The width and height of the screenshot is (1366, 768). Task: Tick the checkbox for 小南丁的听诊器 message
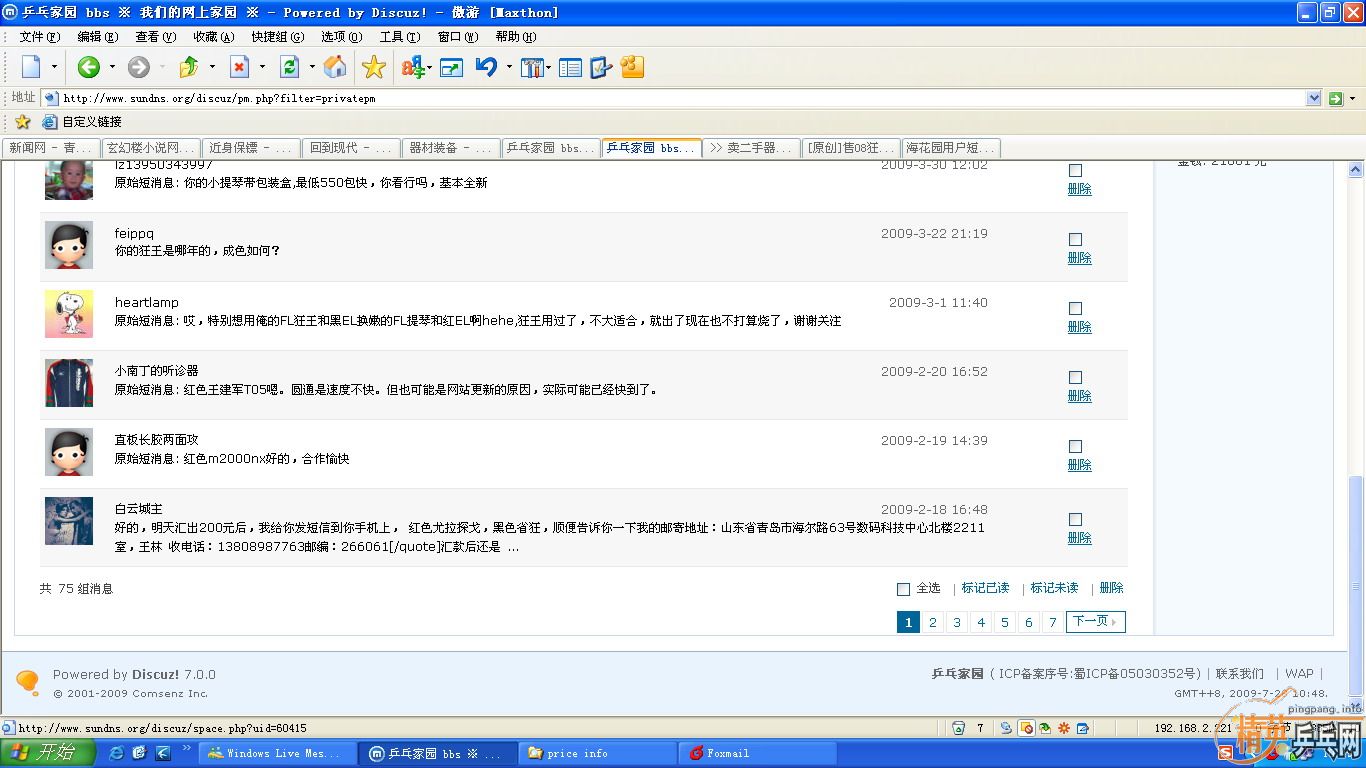click(1075, 377)
